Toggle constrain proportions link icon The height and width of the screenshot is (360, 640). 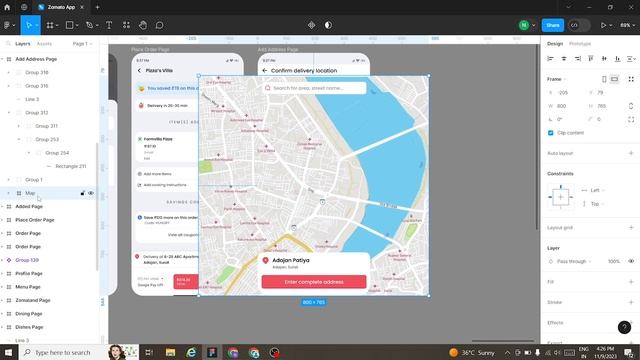pos(631,106)
